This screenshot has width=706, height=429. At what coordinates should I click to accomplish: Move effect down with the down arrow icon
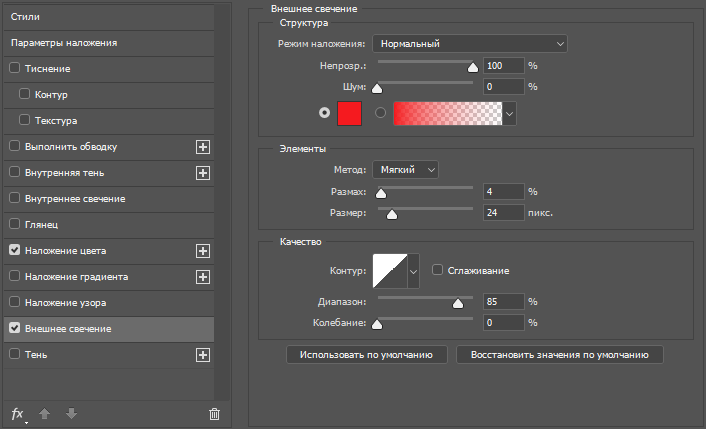tap(72, 414)
